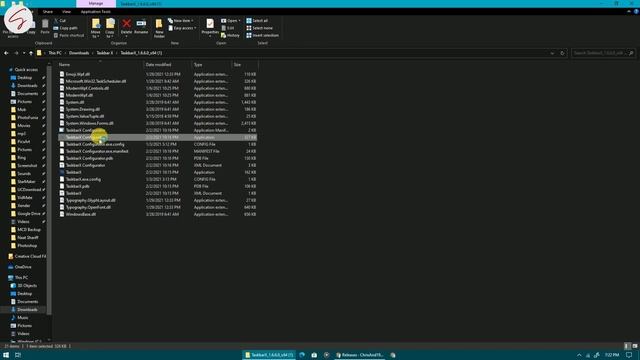The image size is (640, 360).
Task: Click Invert selection in the ribbon
Action: tap(262, 36)
